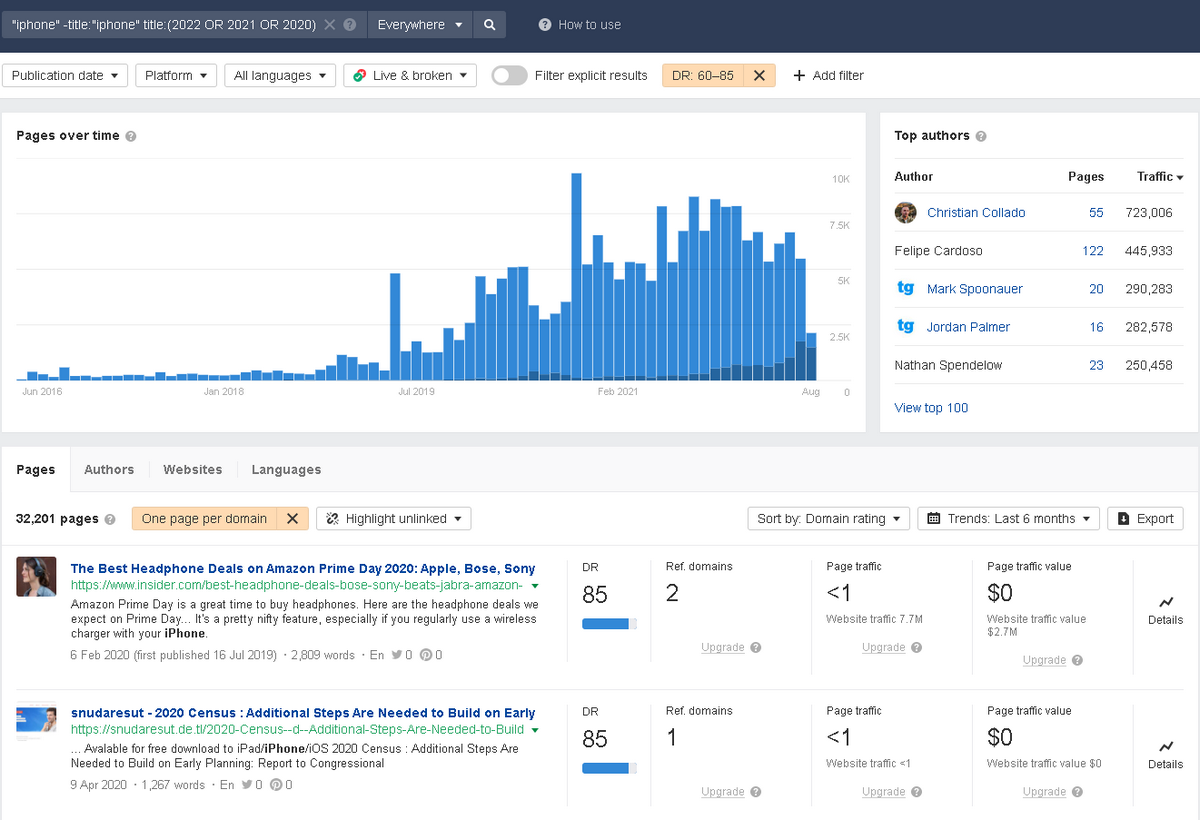Open Details for the Headphone Deals result
Viewport: 1200px width, 820px height.
coord(1165,610)
